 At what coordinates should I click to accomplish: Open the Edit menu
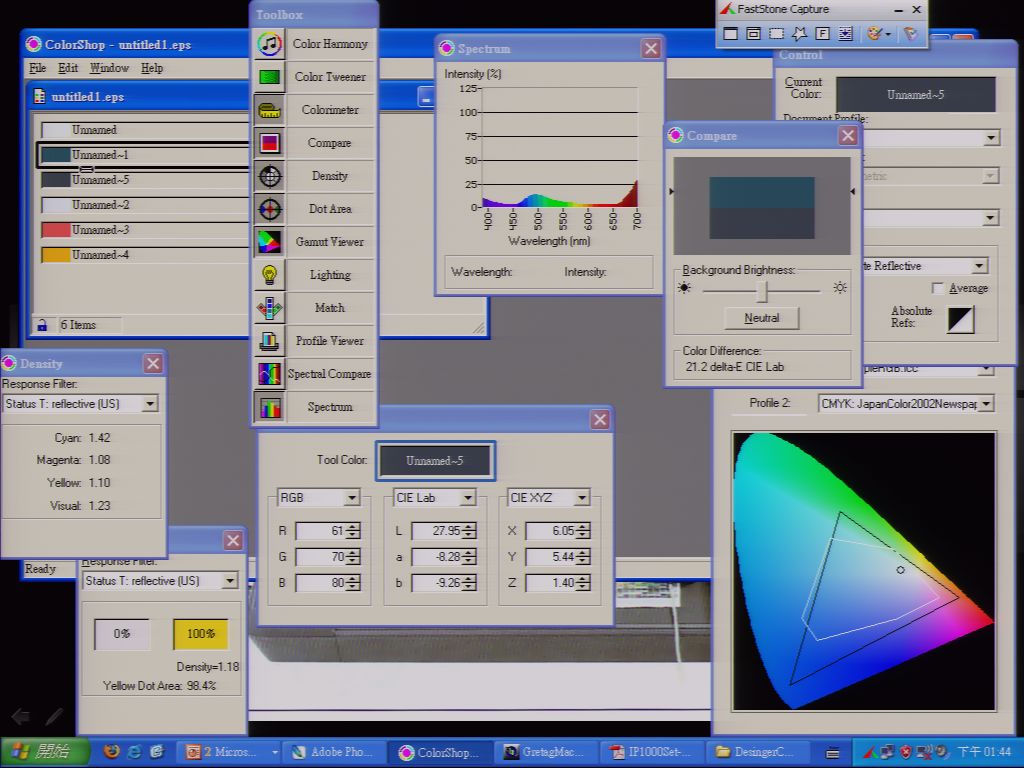click(x=68, y=68)
